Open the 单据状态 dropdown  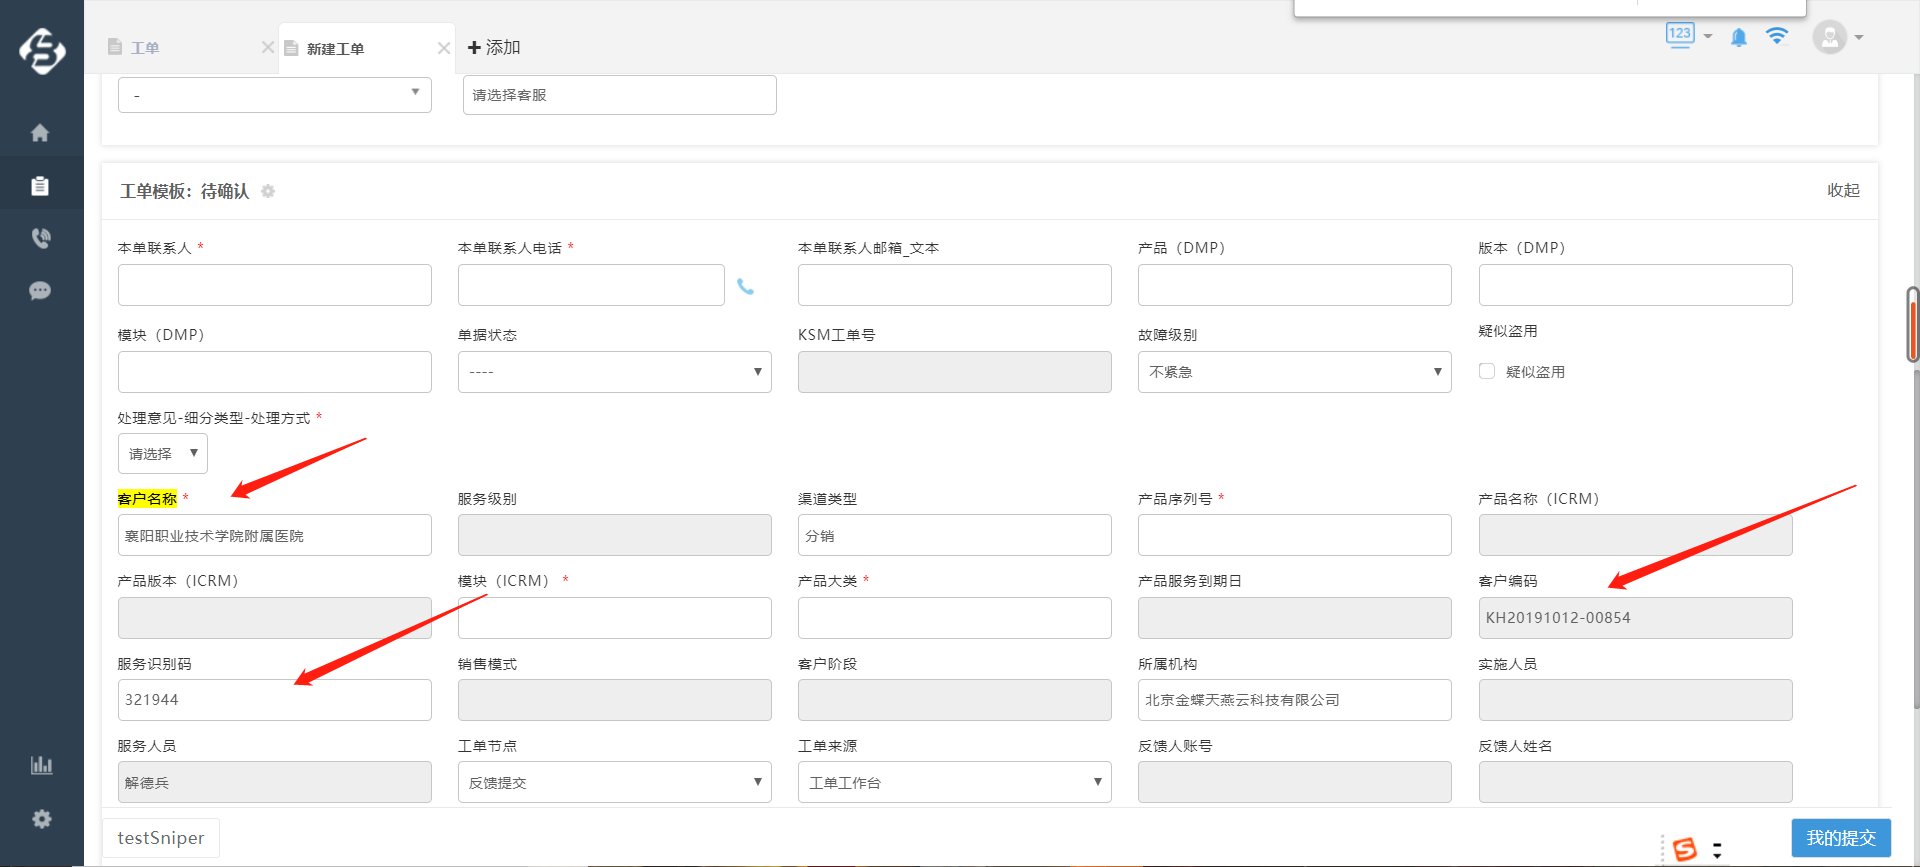tap(614, 372)
